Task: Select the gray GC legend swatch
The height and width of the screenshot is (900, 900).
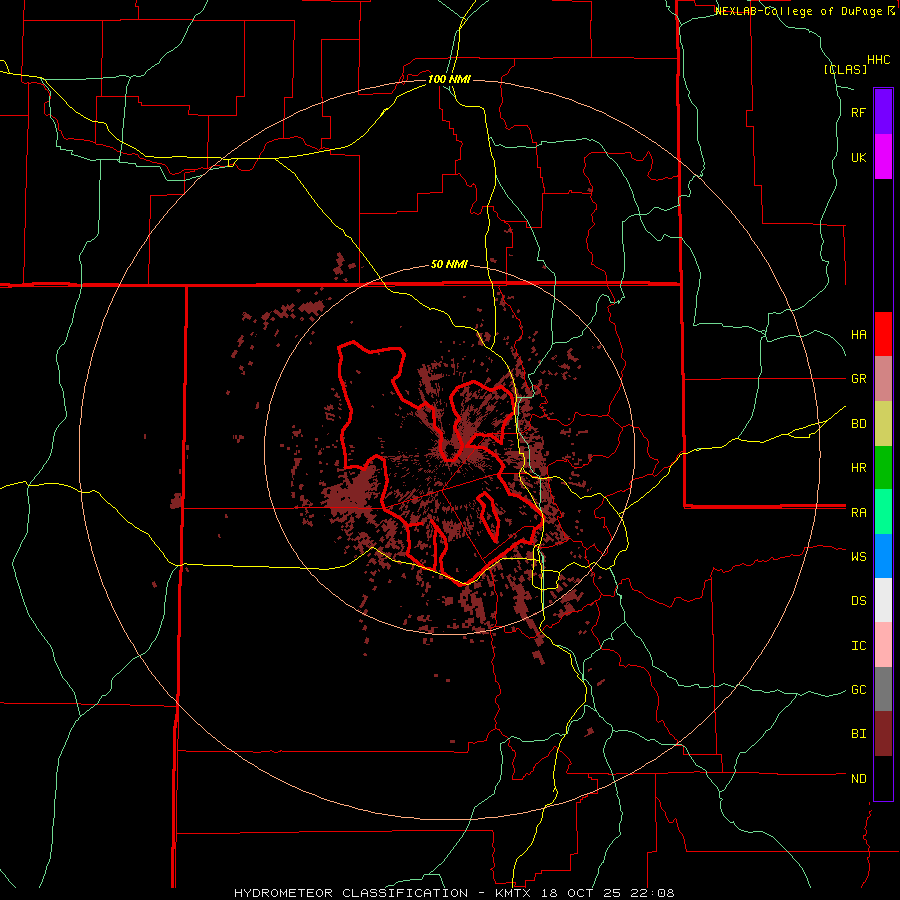Action: coord(883,689)
